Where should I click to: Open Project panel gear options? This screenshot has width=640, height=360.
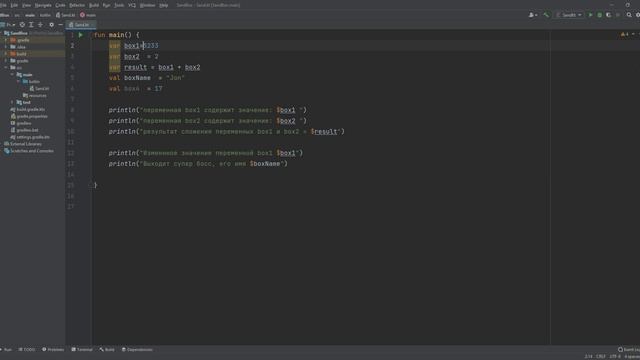click(51, 25)
